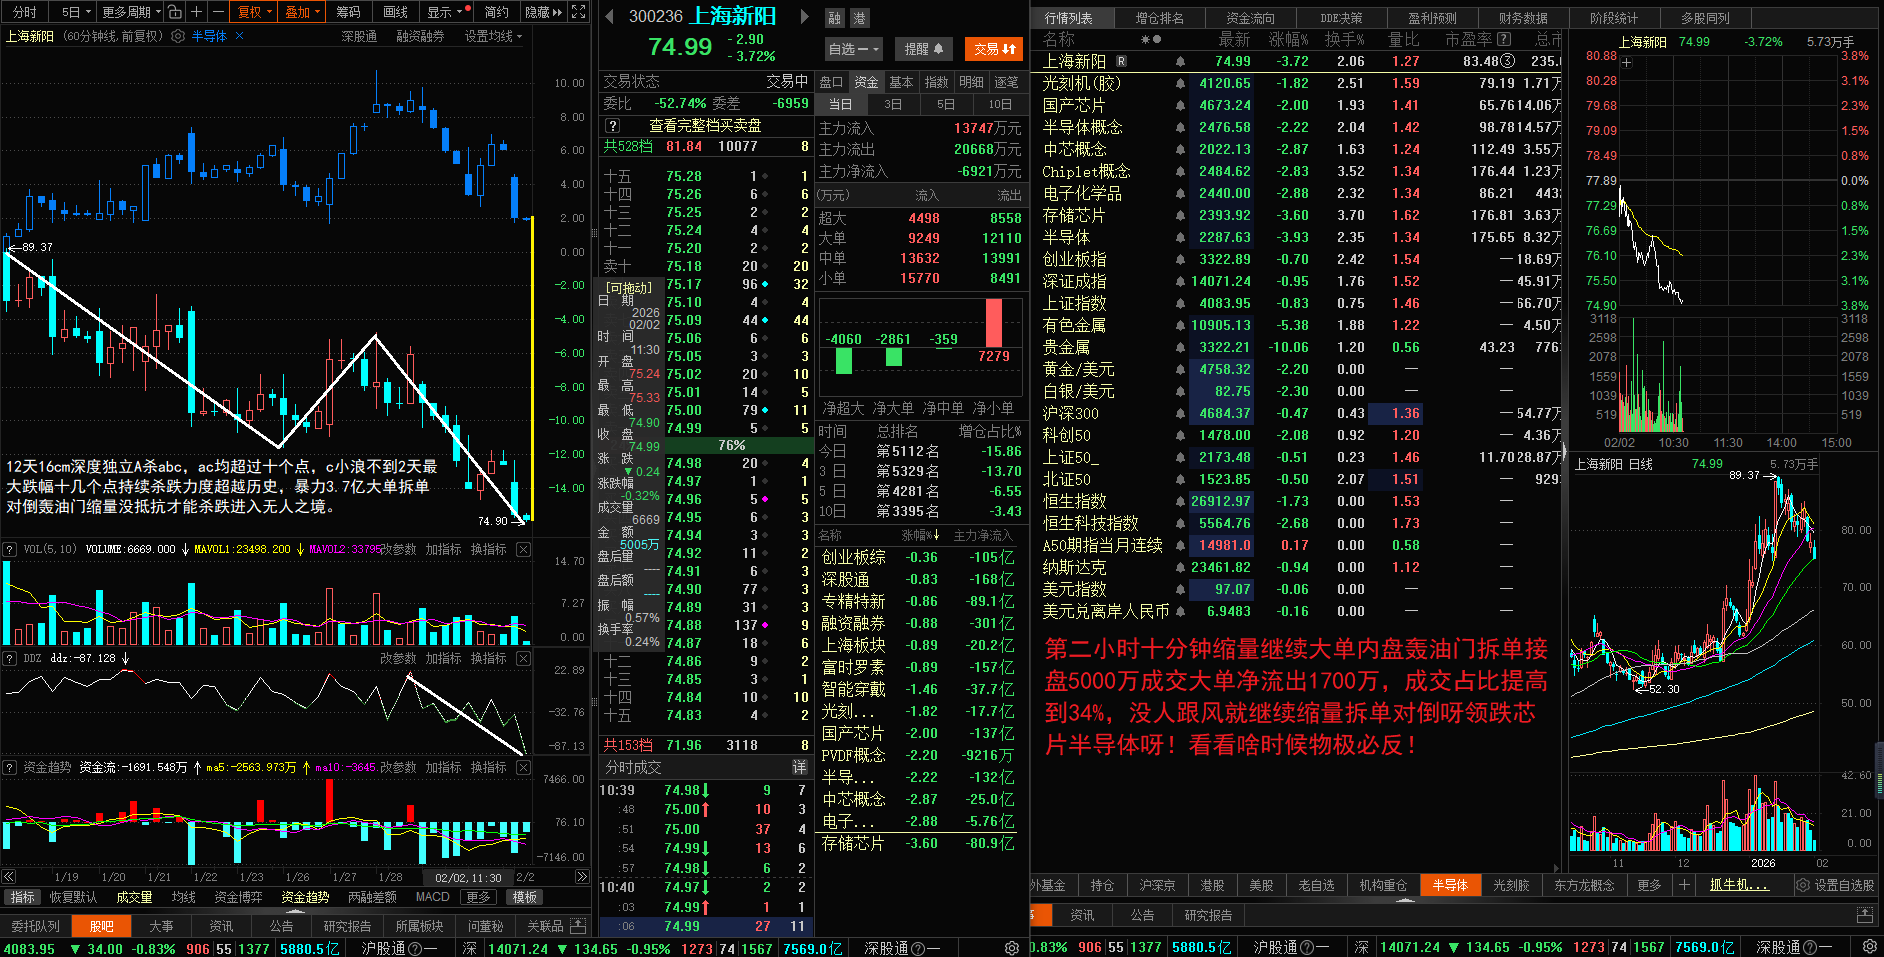Click the 抓牛机 link
Image resolution: width=1884 pixels, height=957 pixels.
pyautogui.click(x=1739, y=885)
